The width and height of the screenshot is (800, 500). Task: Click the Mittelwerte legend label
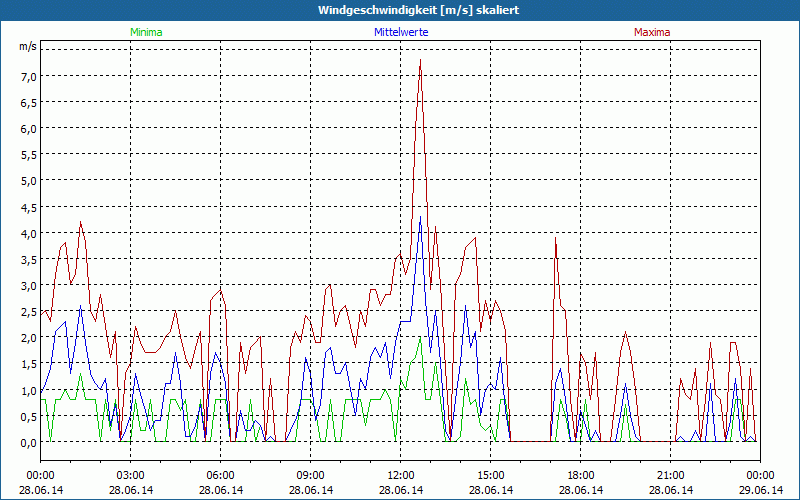tap(401, 32)
